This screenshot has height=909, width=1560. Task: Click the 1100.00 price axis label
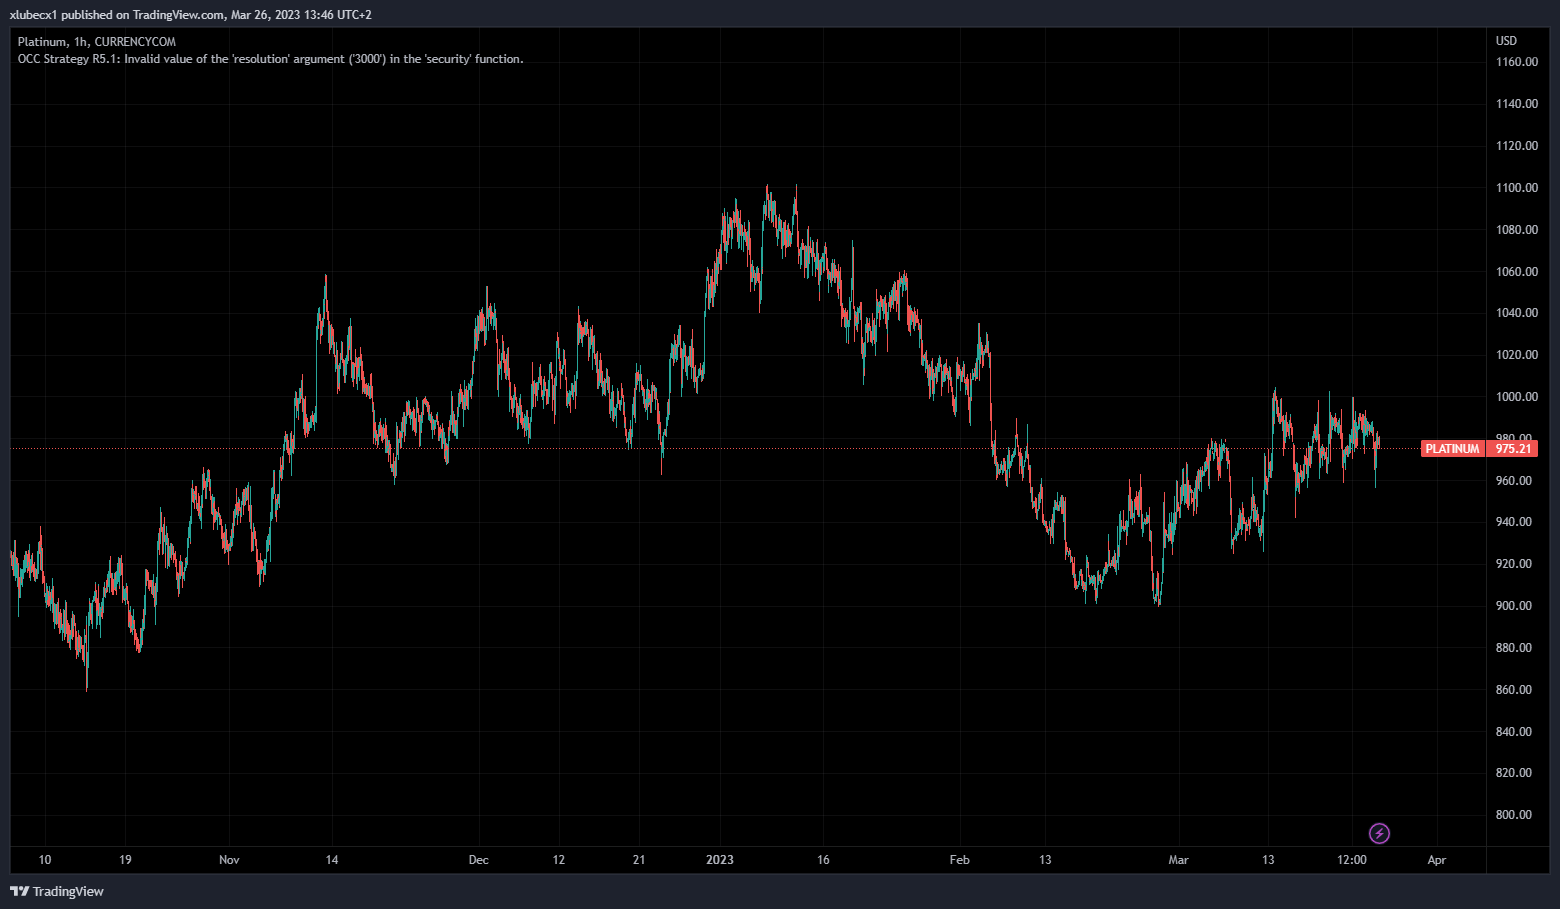(1516, 188)
